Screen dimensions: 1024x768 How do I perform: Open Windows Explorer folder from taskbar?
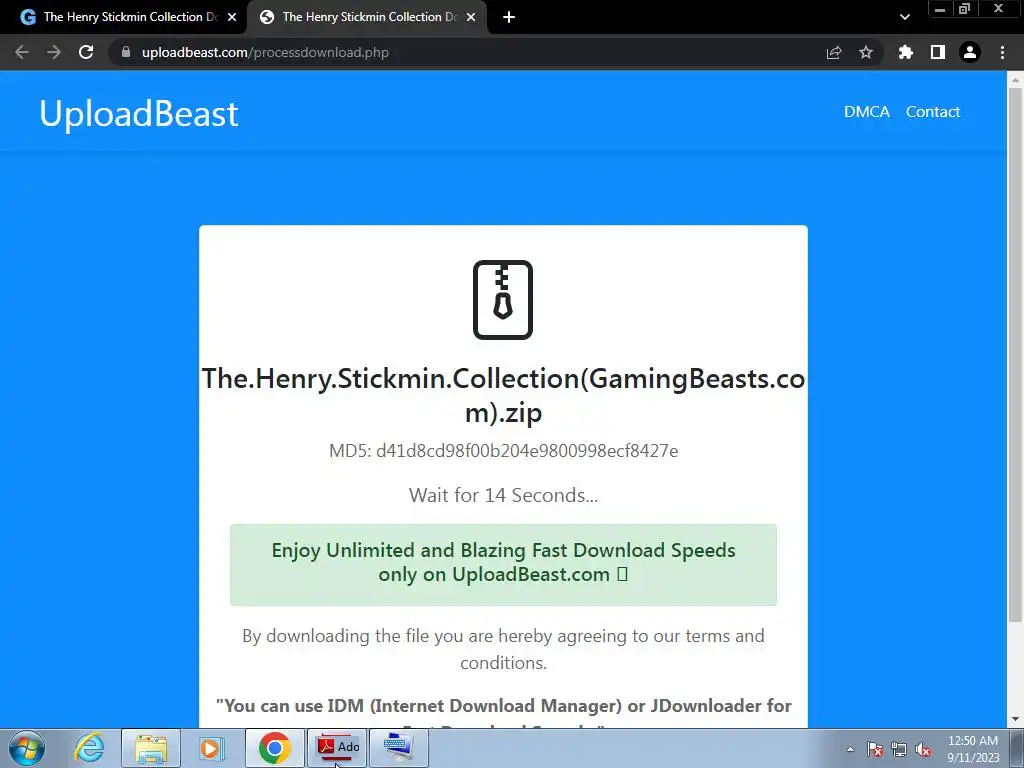click(x=151, y=748)
